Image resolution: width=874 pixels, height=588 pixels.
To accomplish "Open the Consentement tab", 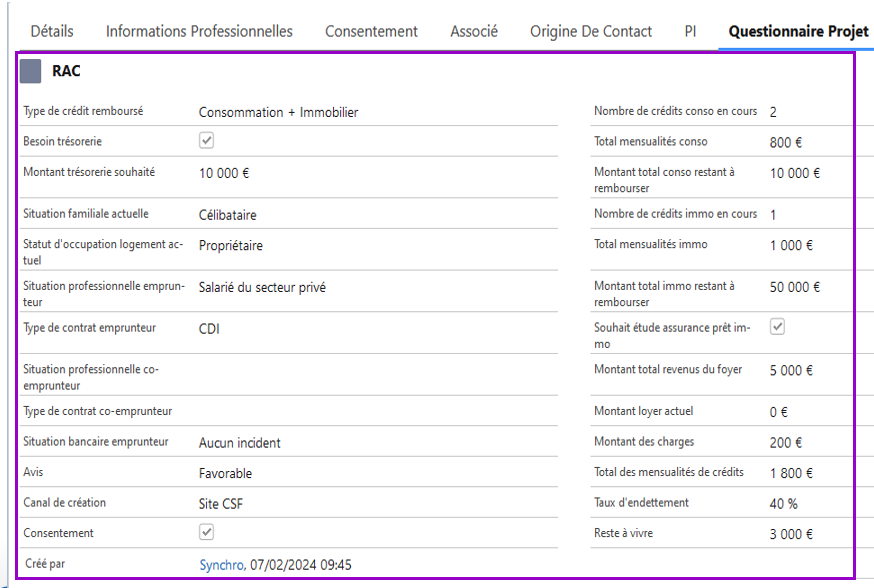I will point(371,31).
